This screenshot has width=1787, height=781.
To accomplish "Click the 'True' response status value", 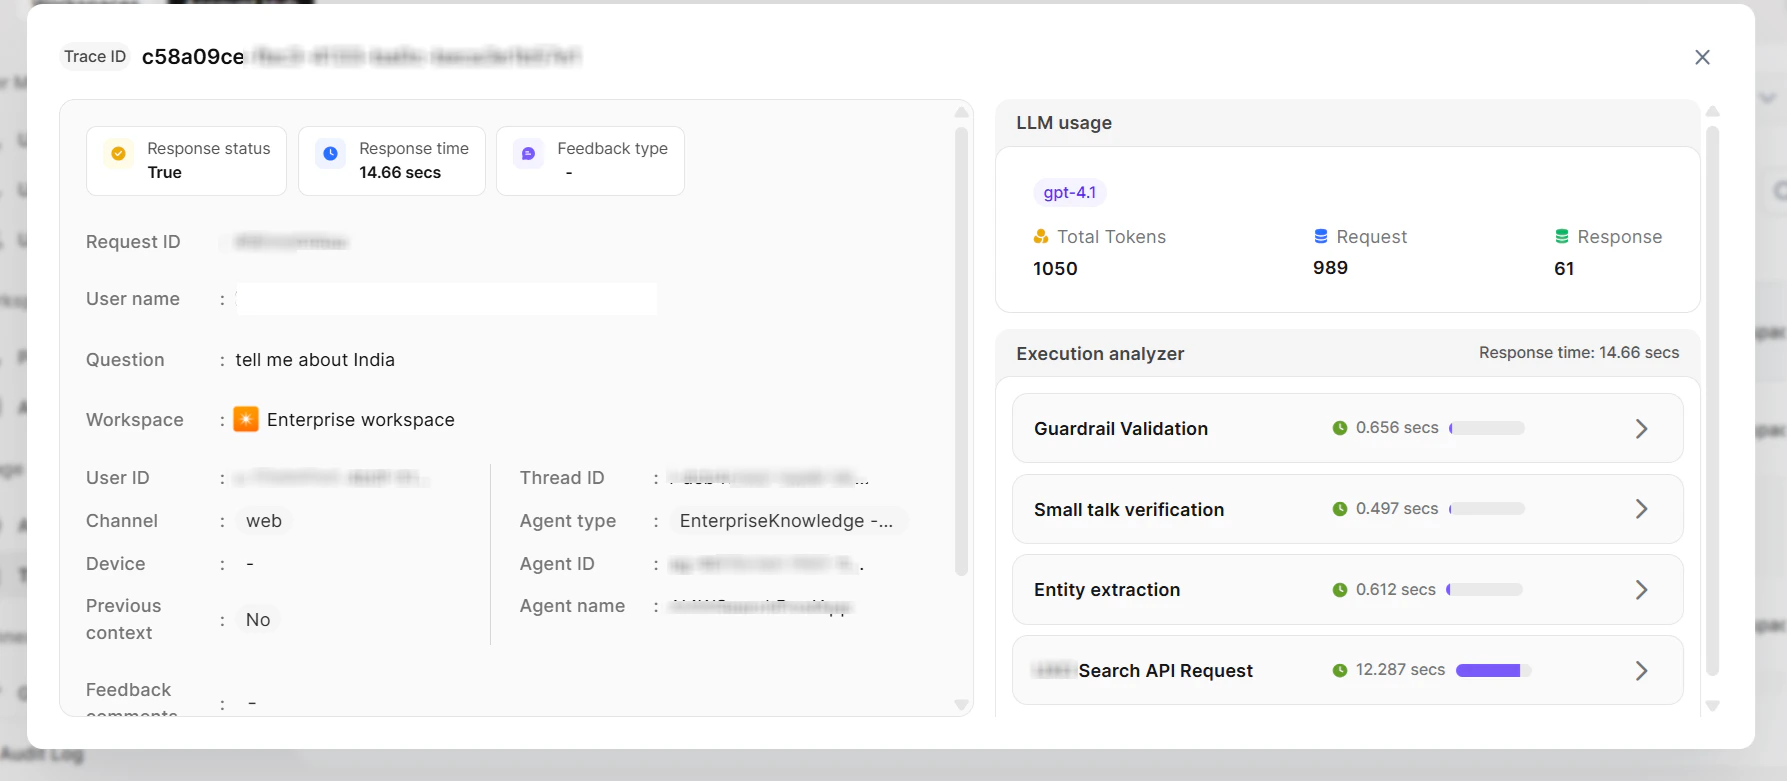I will click(164, 173).
